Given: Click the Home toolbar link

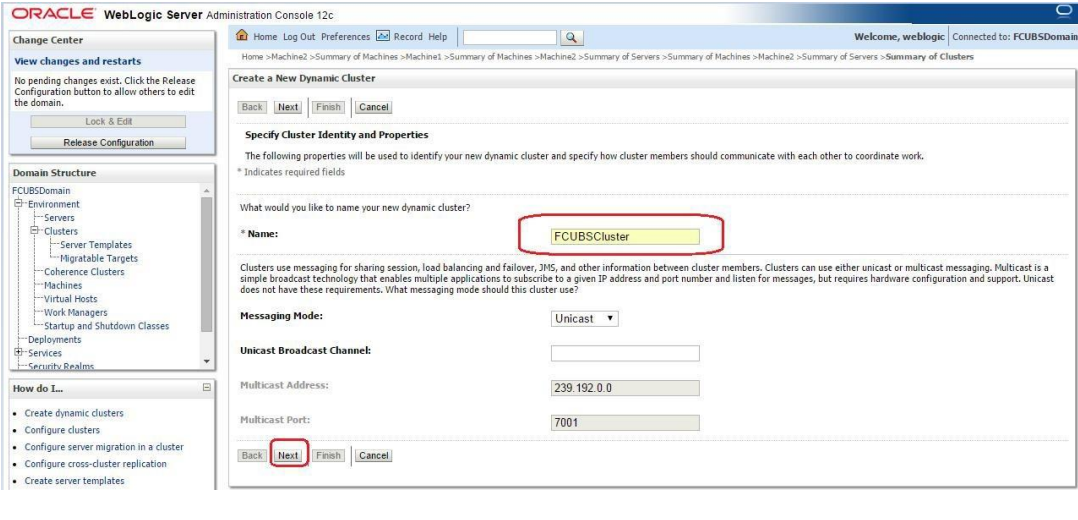Looking at the screenshot, I should [265, 37].
